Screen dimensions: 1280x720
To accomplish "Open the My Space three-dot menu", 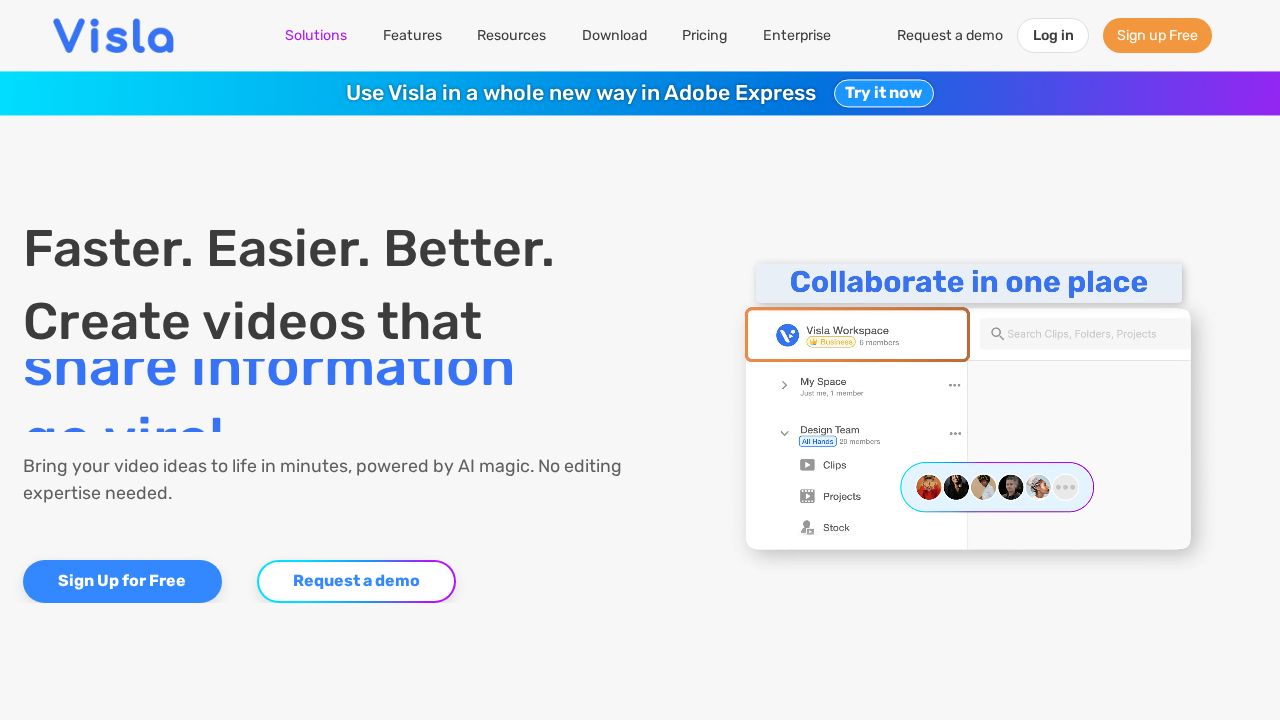I will (954, 385).
